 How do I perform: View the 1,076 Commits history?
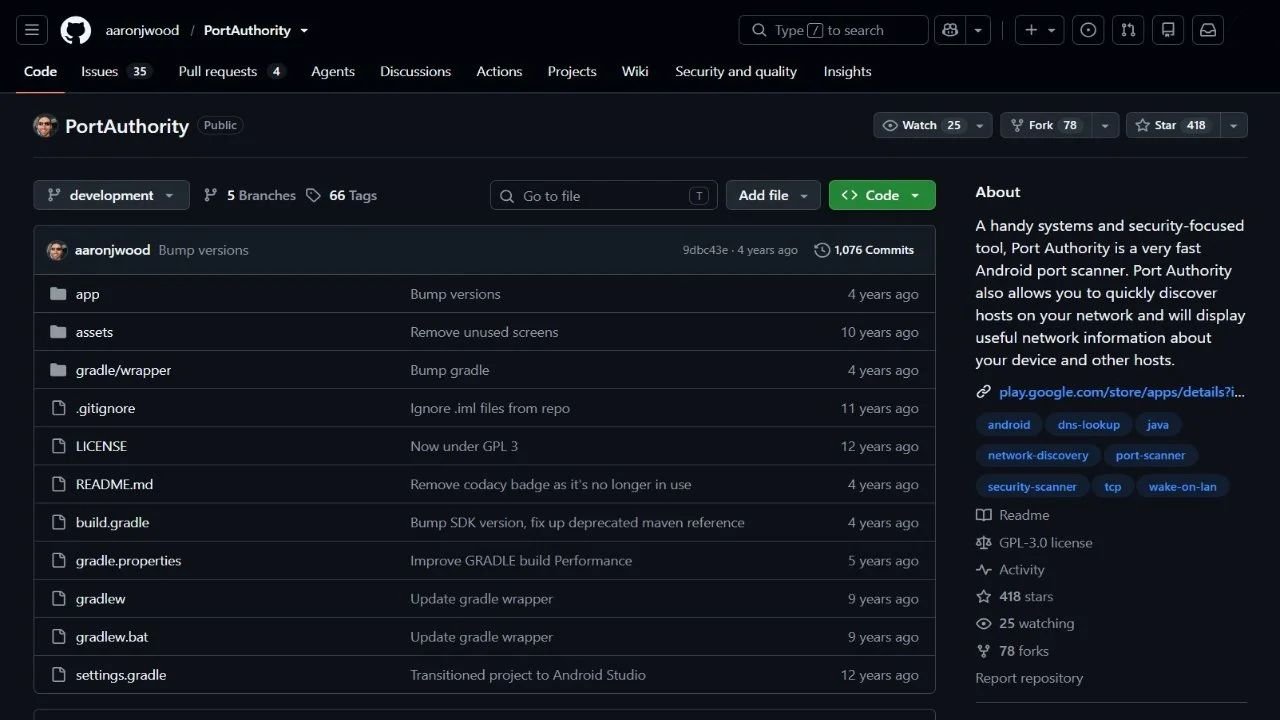coord(864,250)
